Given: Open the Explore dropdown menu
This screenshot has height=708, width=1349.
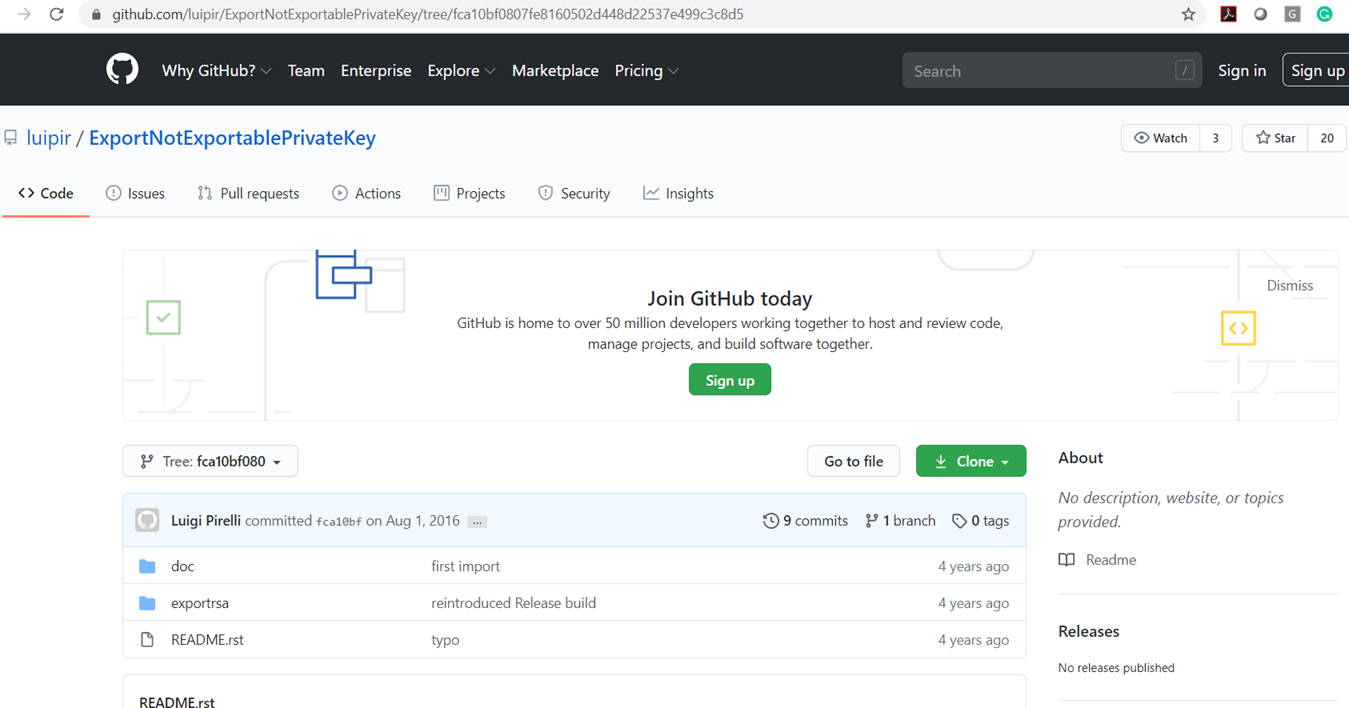Looking at the screenshot, I should click(461, 71).
